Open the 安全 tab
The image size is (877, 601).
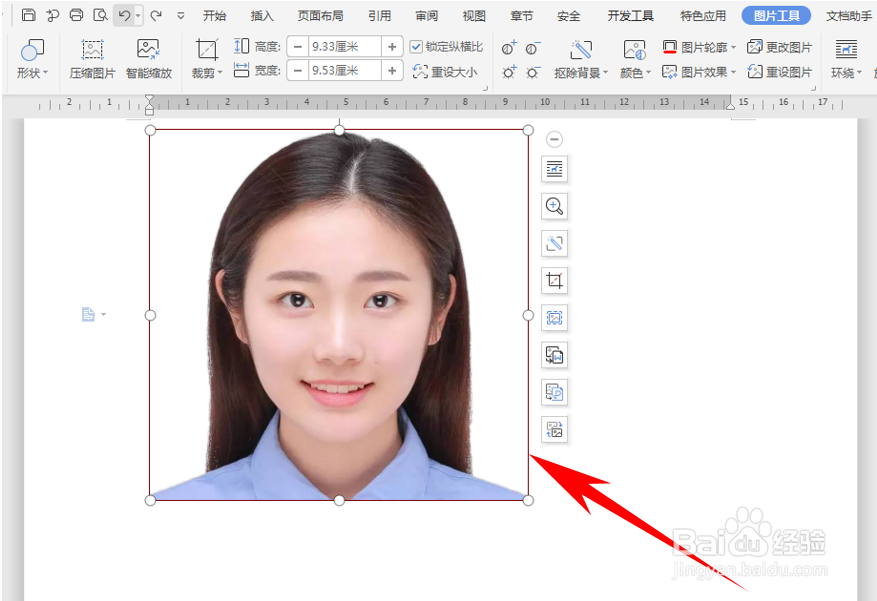pyautogui.click(x=568, y=16)
